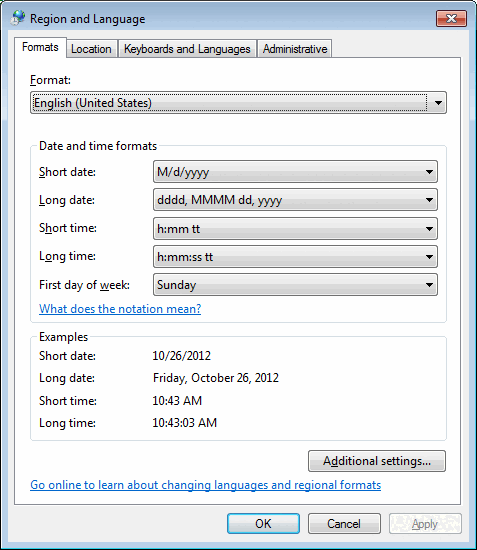Select the Formats tab
Viewport: 477px width, 550px height.
pyautogui.click(x=40, y=47)
